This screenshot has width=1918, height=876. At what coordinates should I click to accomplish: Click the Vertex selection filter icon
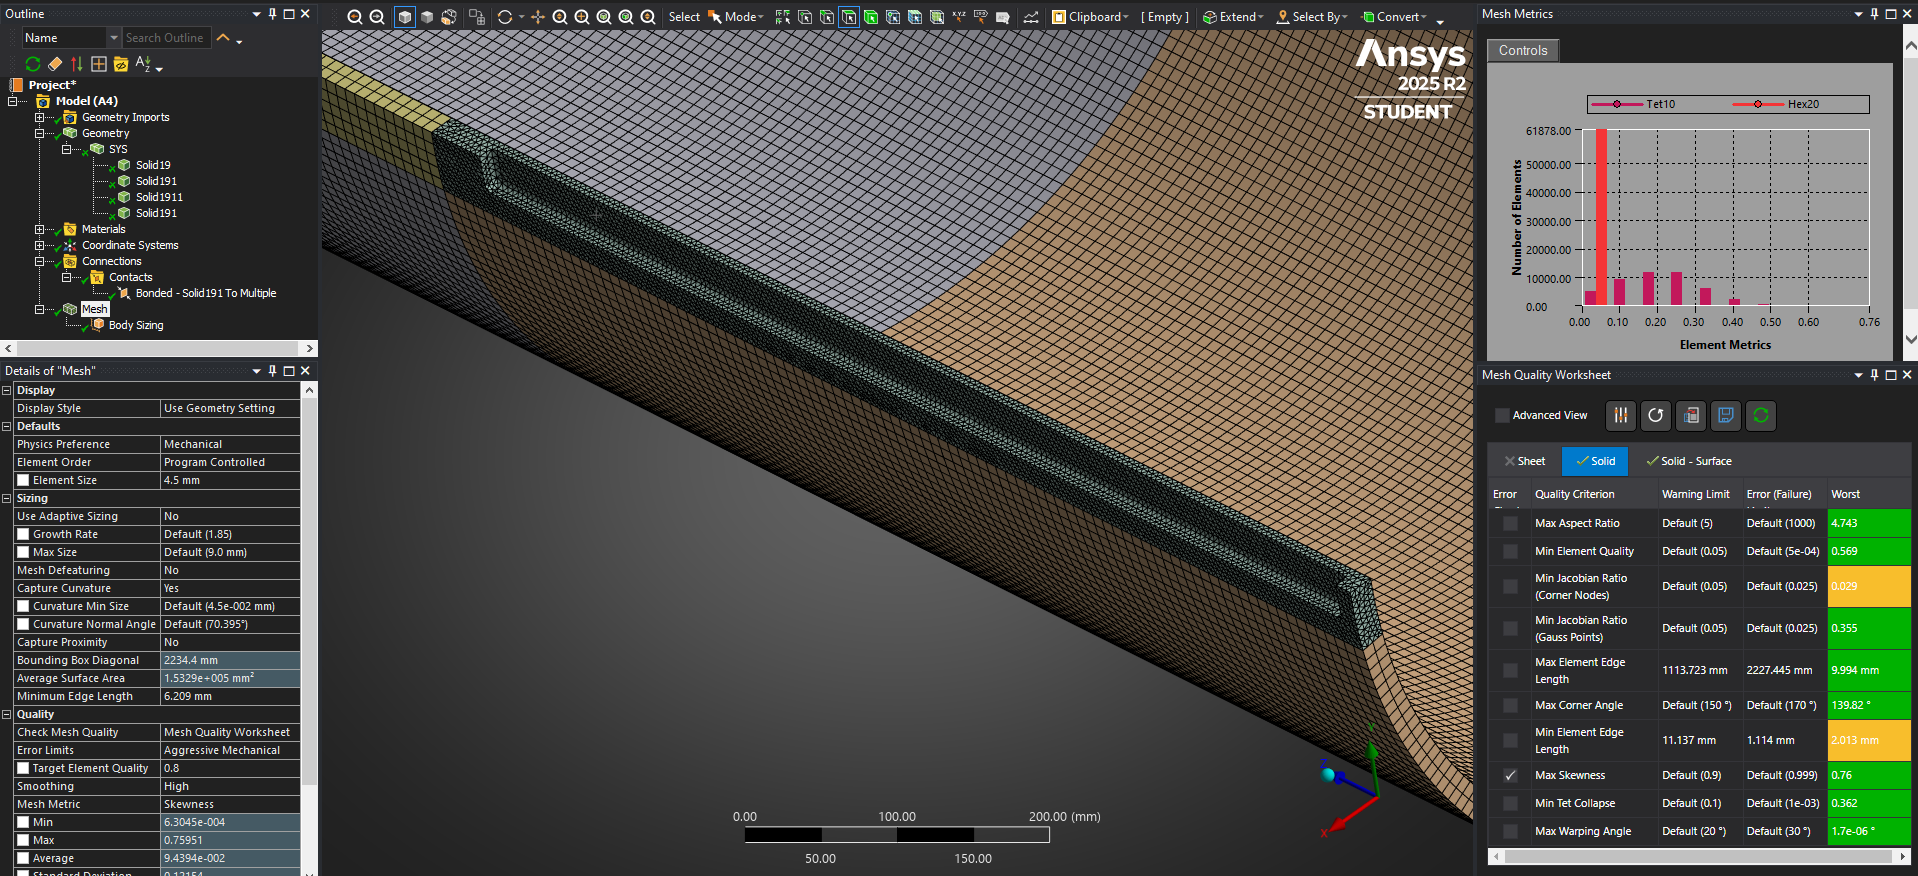coord(805,17)
